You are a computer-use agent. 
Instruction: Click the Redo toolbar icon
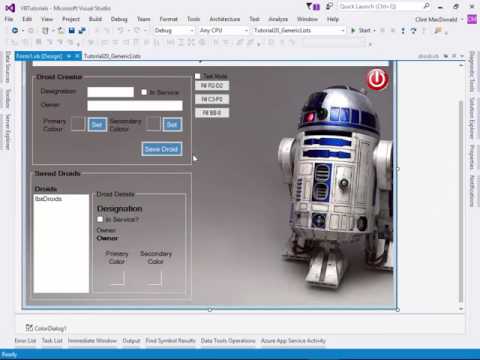pos(137,30)
